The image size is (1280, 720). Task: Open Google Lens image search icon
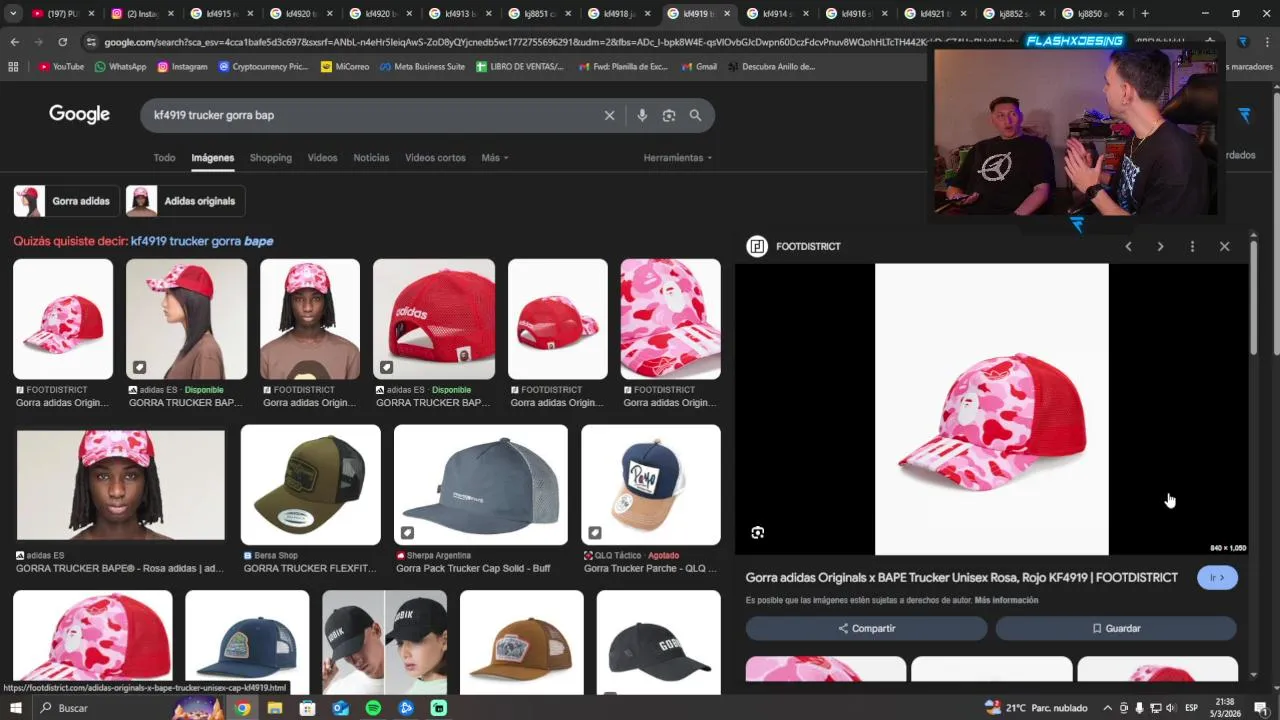(x=669, y=115)
